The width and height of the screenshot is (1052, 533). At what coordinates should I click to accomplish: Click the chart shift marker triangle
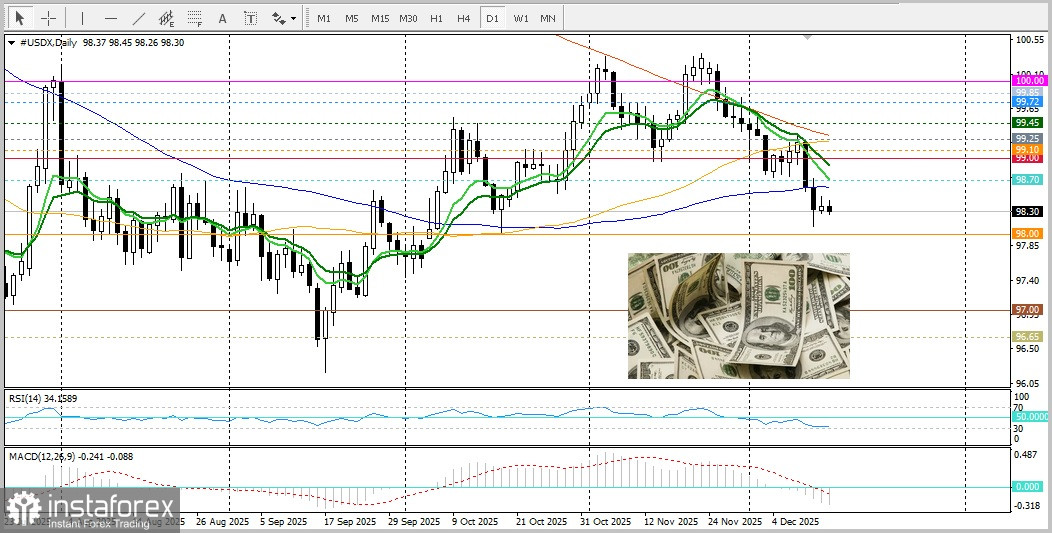click(807, 37)
